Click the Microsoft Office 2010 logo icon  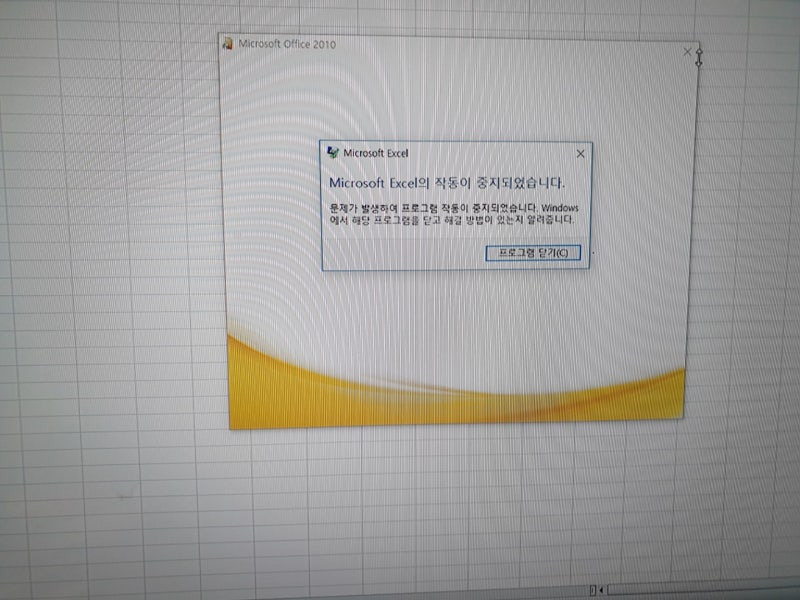click(228, 43)
